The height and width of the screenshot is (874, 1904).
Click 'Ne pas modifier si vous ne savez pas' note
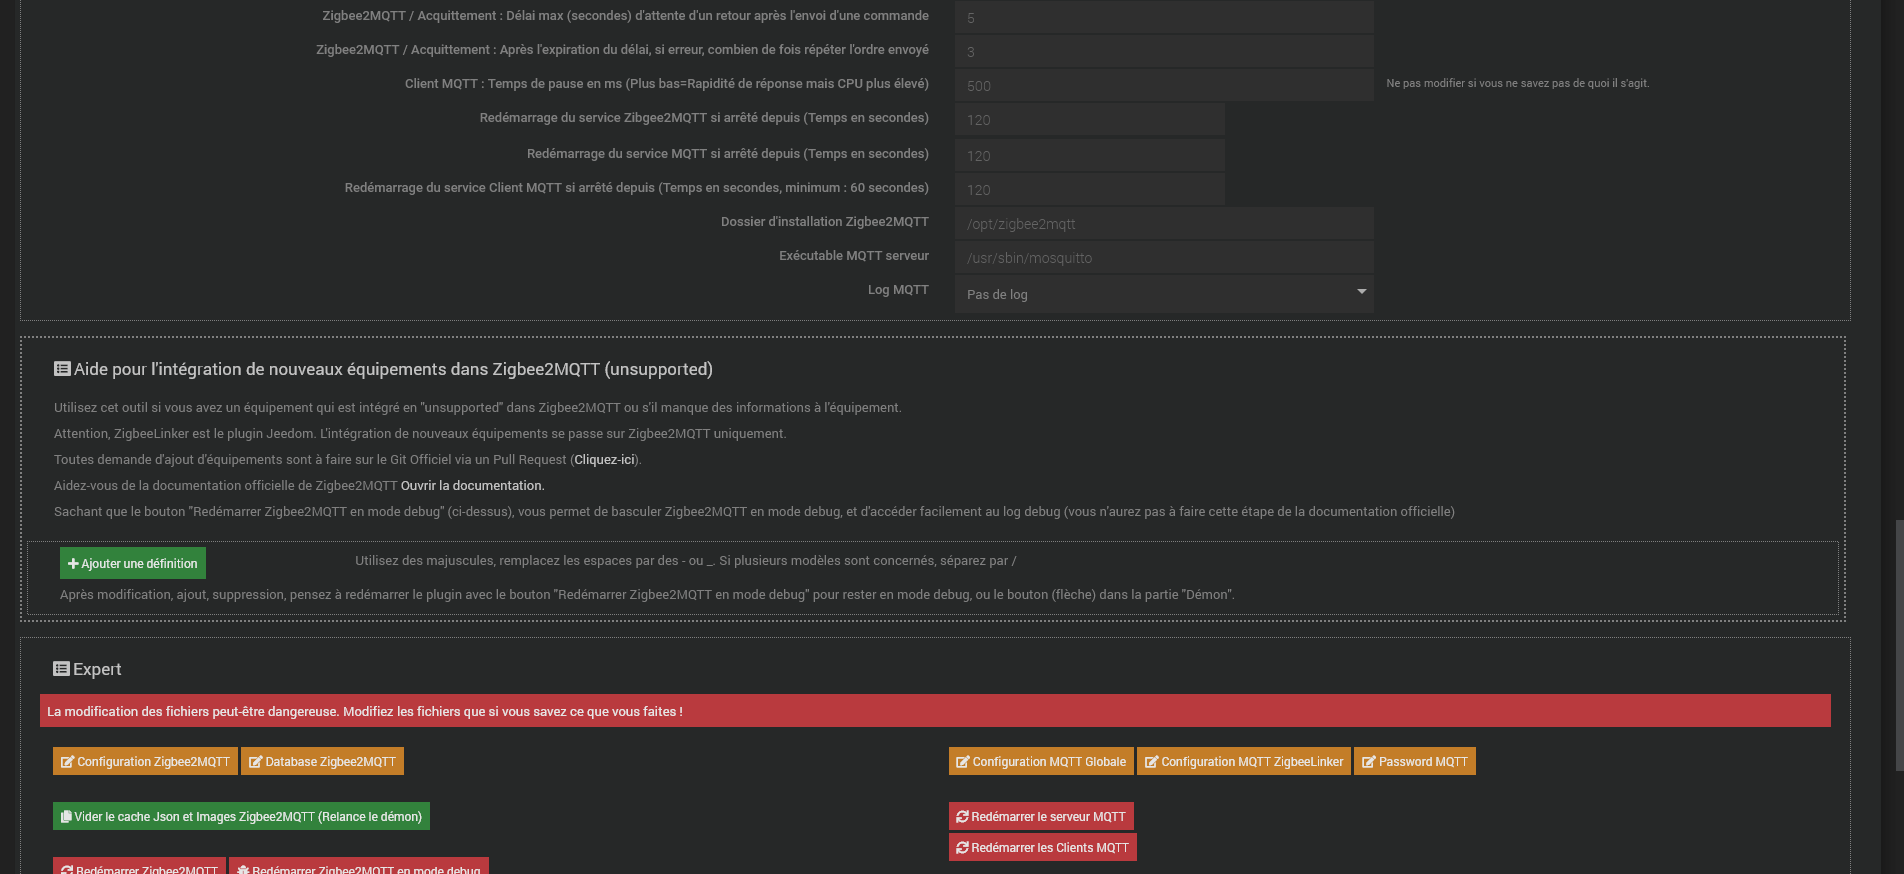coord(1517,84)
